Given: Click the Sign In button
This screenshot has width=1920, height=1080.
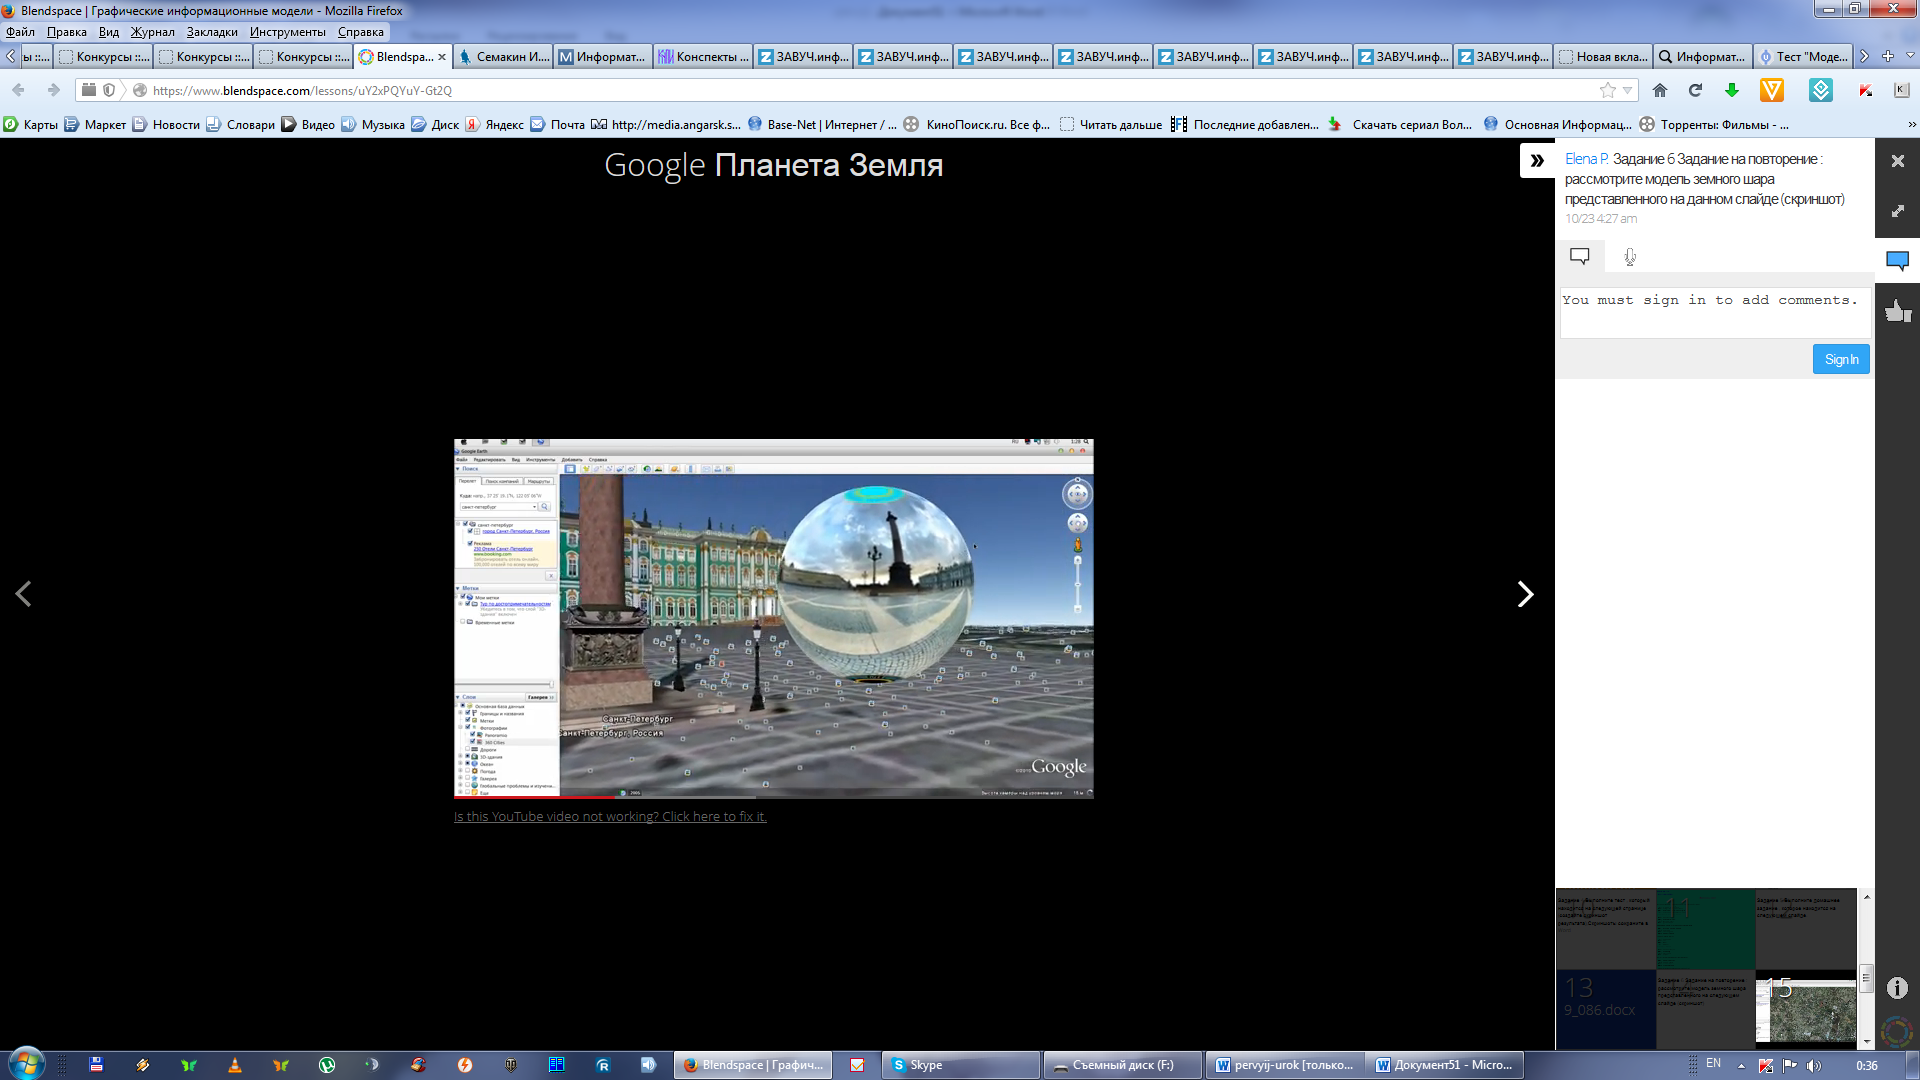Looking at the screenshot, I should (x=1840, y=359).
